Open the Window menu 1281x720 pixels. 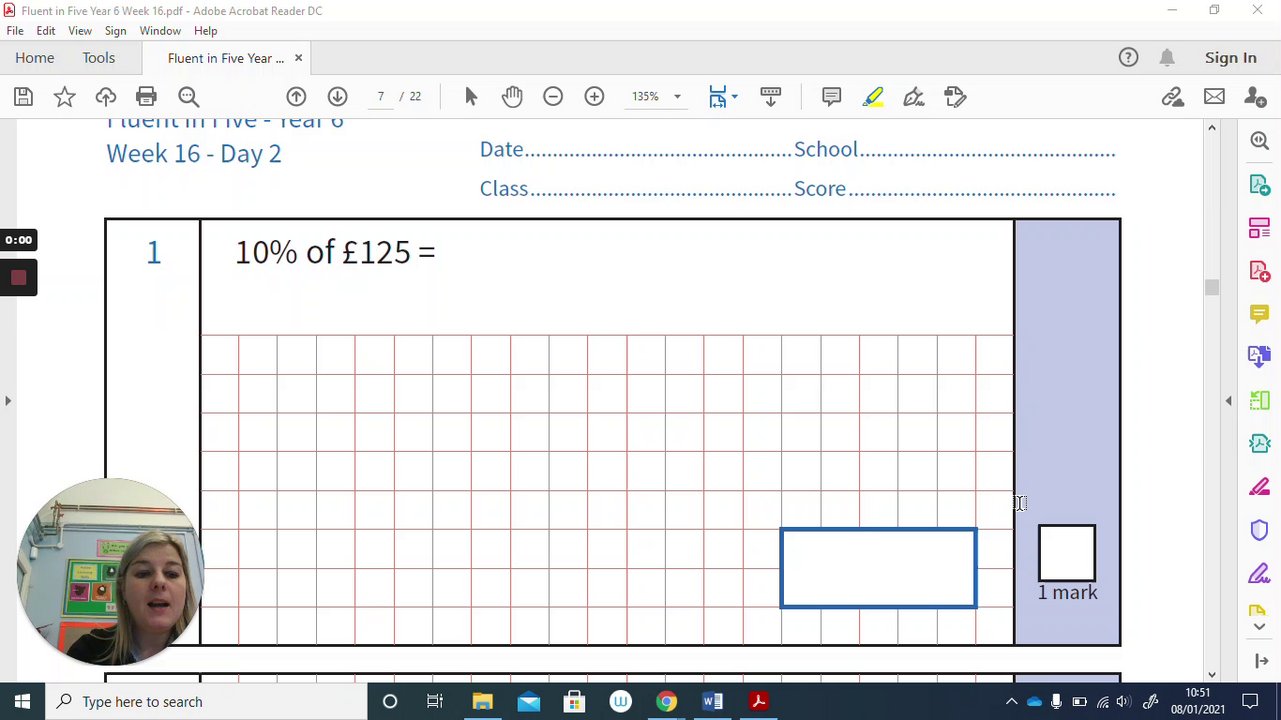point(160,31)
